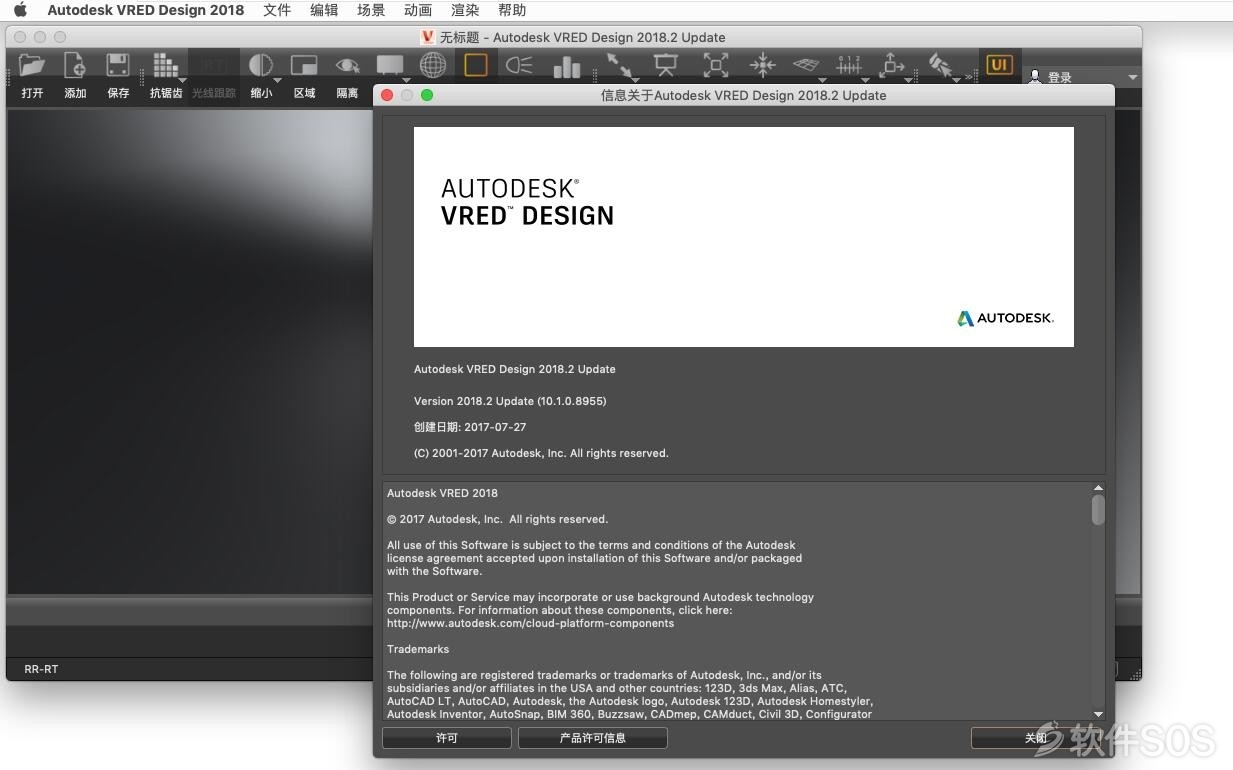Expand the 缩小 downscale dropdown arrow
The image size is (1233, 770).
[277, 80]
